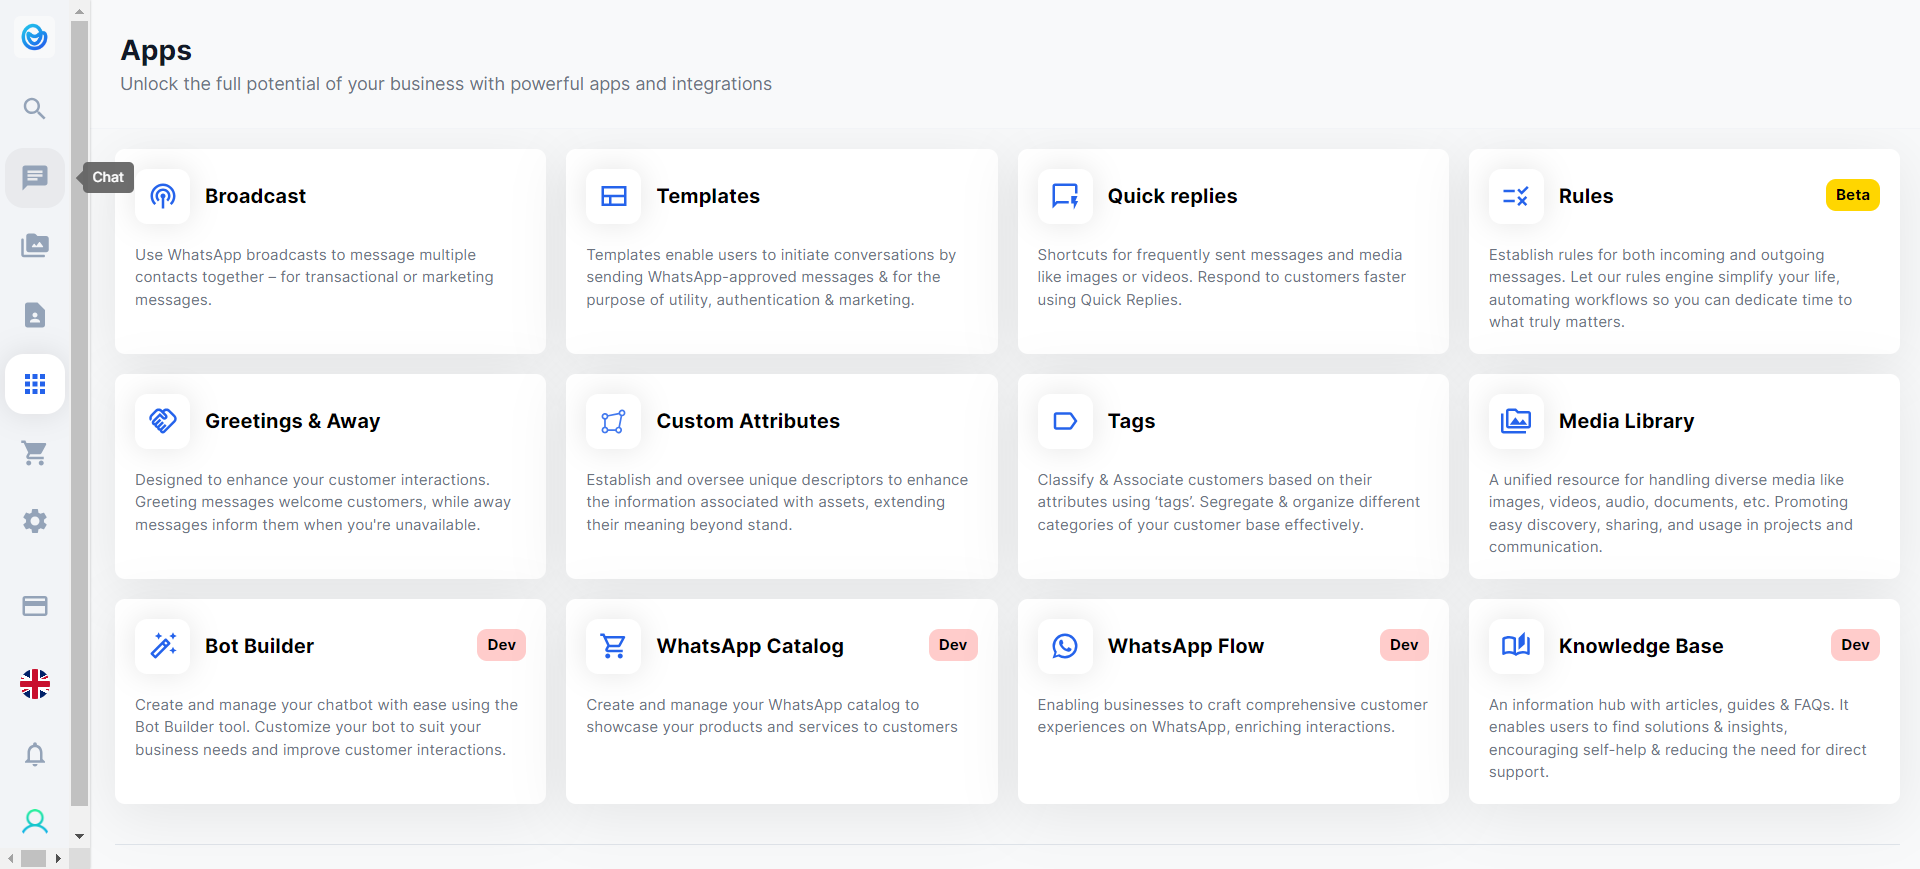Open notifications bell icon
The height and width of the screenshot is (869, 1920).
pyautogui.click(x=35, y=754)
